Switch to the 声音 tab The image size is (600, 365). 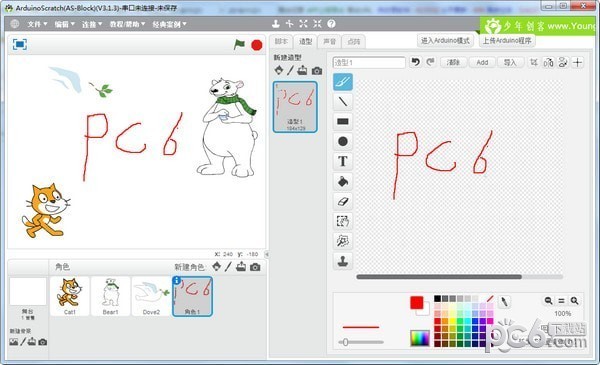click(x=329, y=41)
